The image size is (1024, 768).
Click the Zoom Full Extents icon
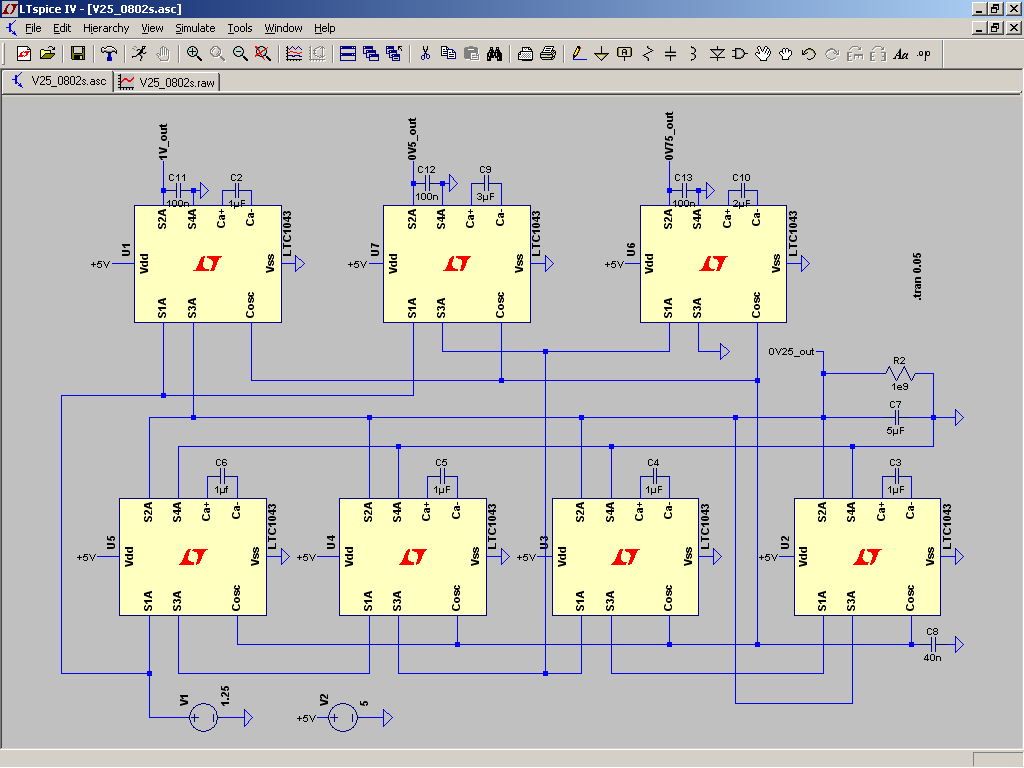[263, 54]
